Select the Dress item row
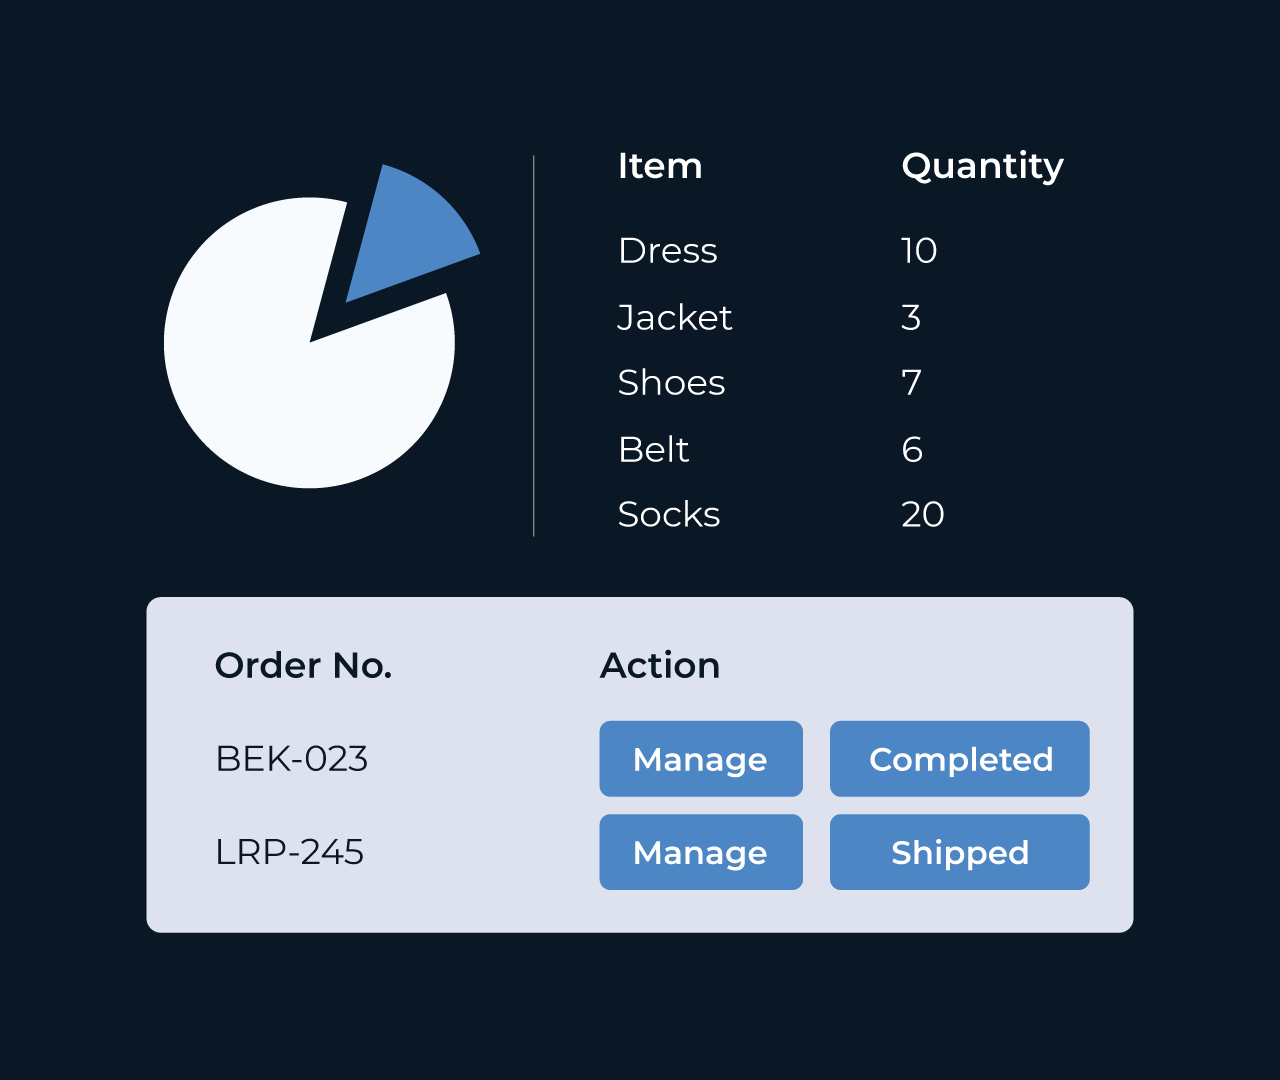Screen dimensions: 1280x1080 tap(778, 250)
